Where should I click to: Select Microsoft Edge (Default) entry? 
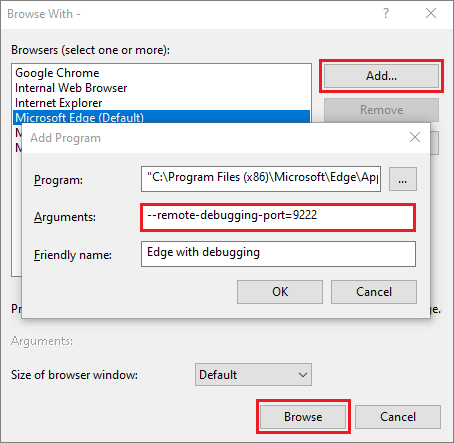coord(161,117)
